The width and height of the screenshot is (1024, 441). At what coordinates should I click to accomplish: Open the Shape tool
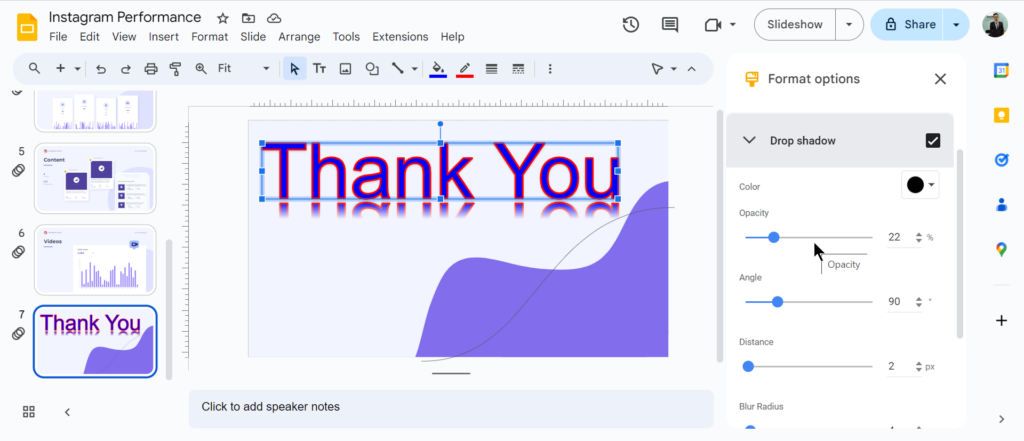[x=372, y=69]
